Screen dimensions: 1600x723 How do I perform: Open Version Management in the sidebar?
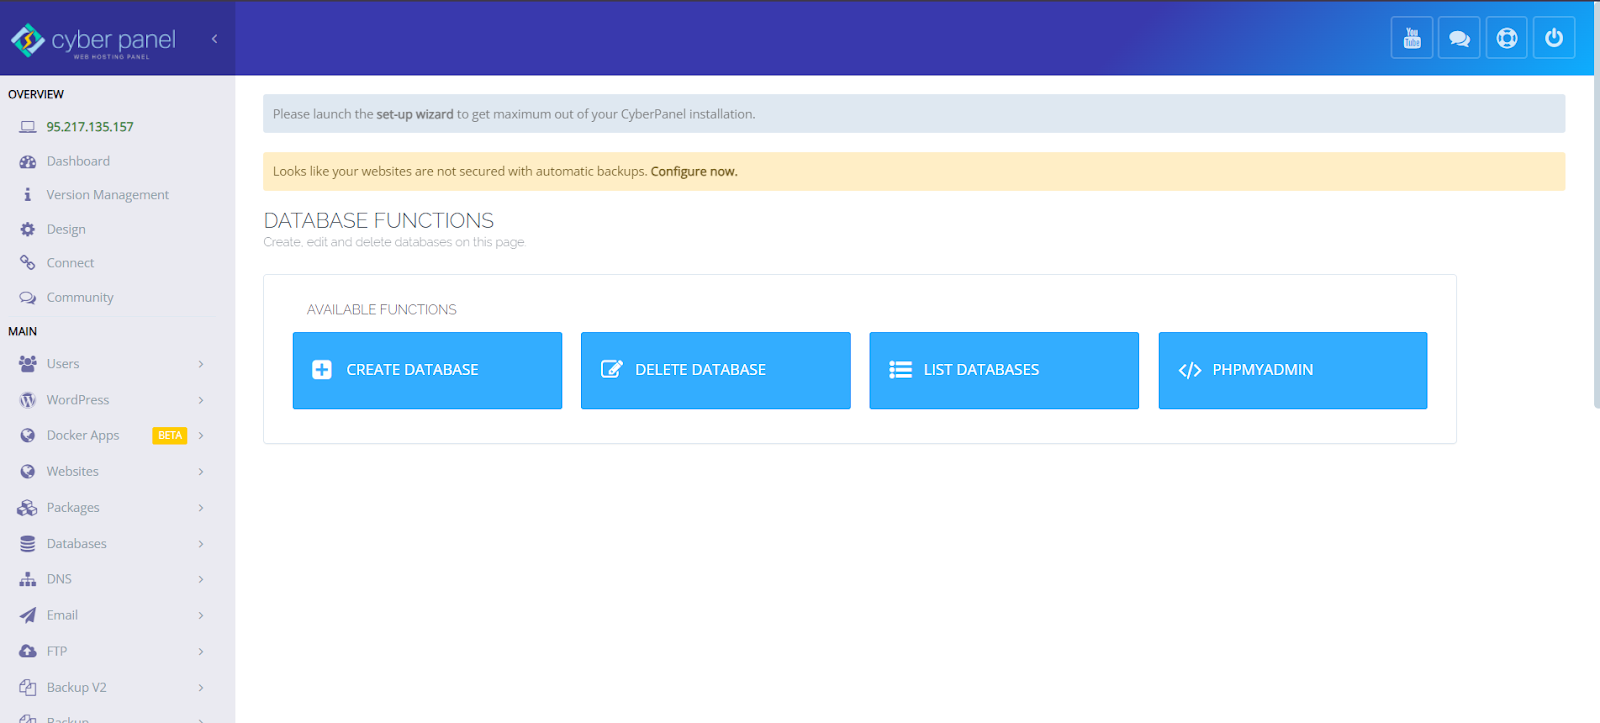[110, 195]
